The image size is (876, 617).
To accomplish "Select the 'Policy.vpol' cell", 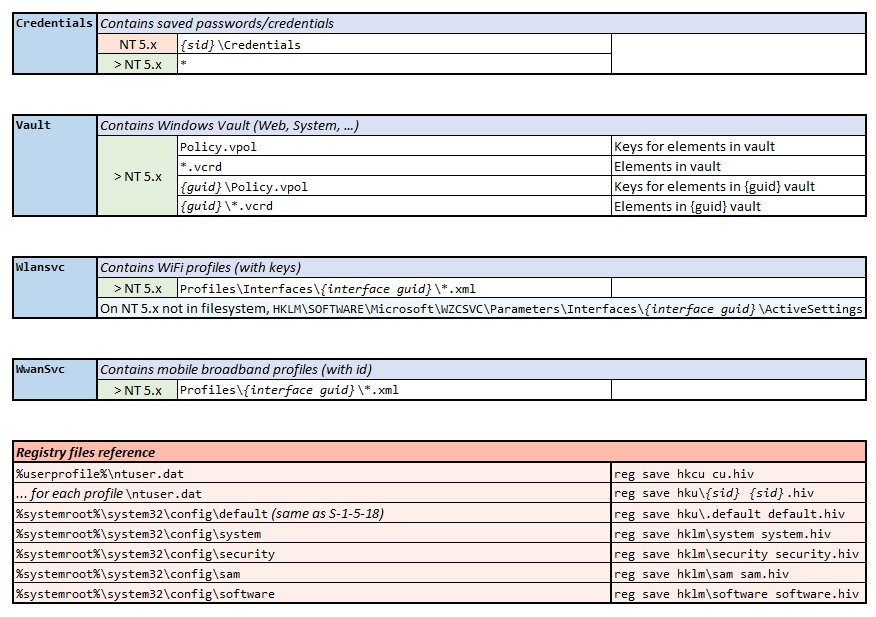I will click(x=394, y=146).
